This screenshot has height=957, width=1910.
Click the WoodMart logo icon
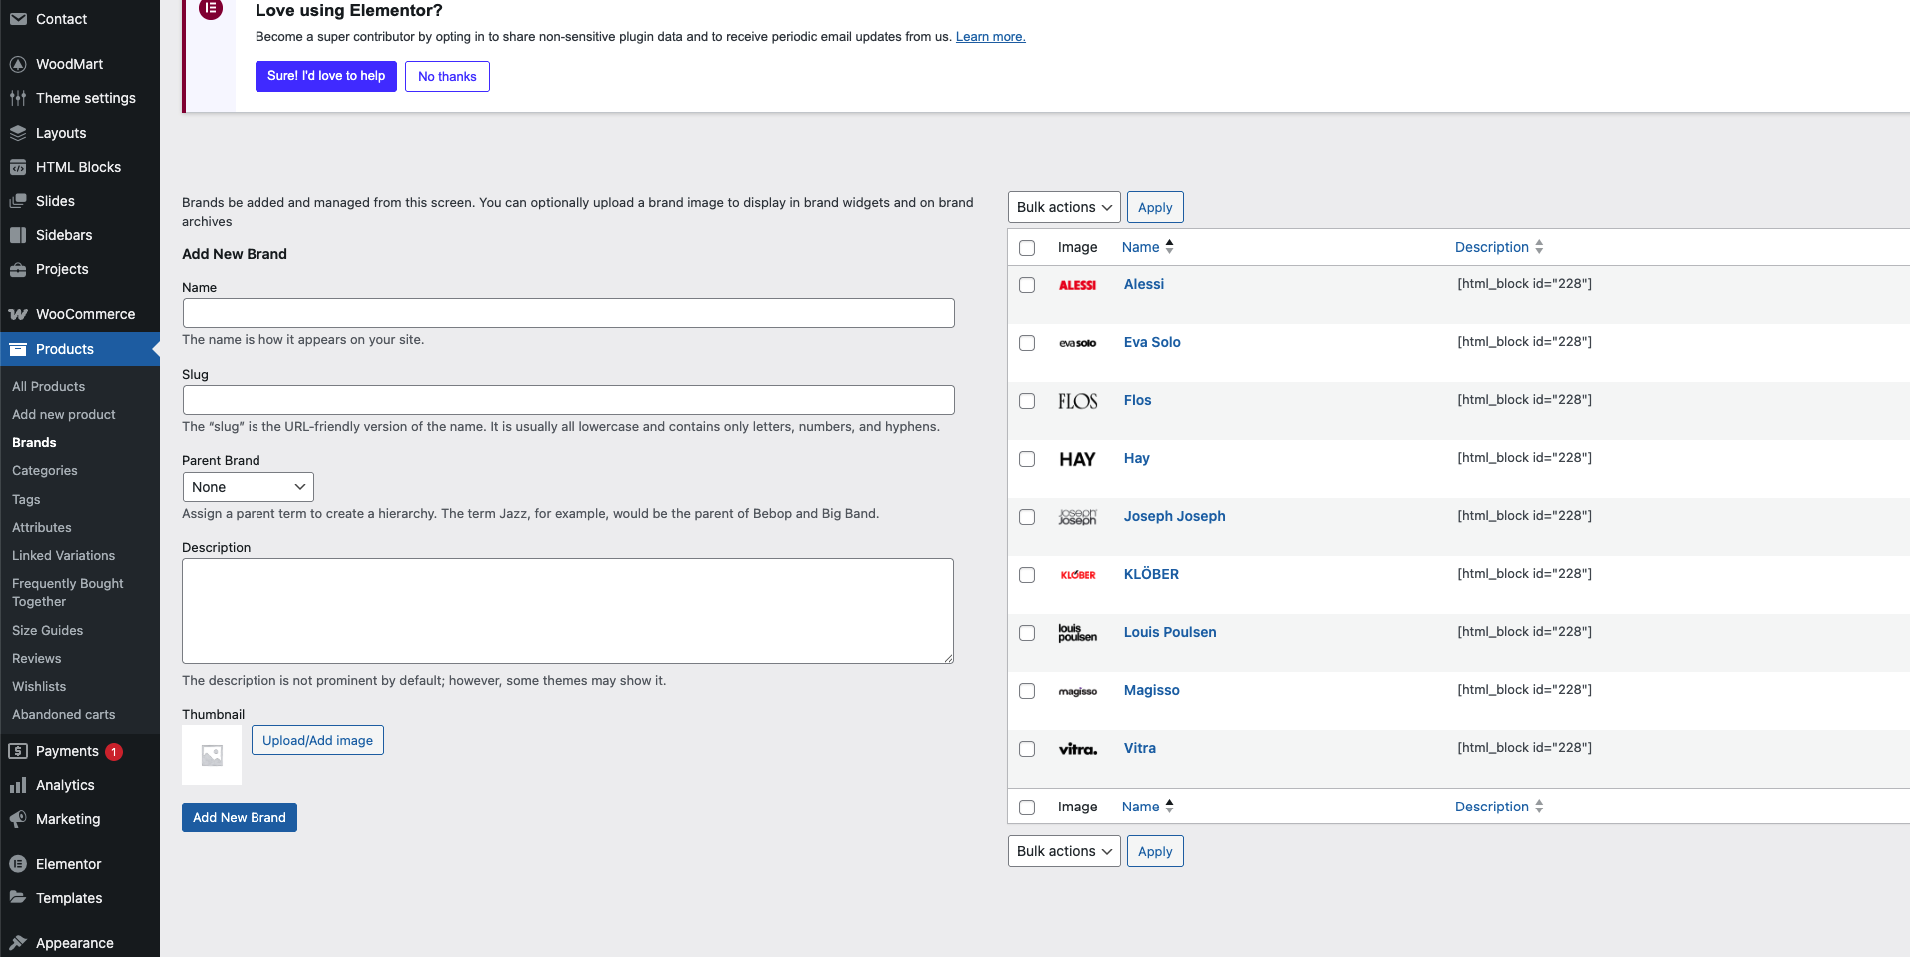pyautogui.click(x=18, y=64)
